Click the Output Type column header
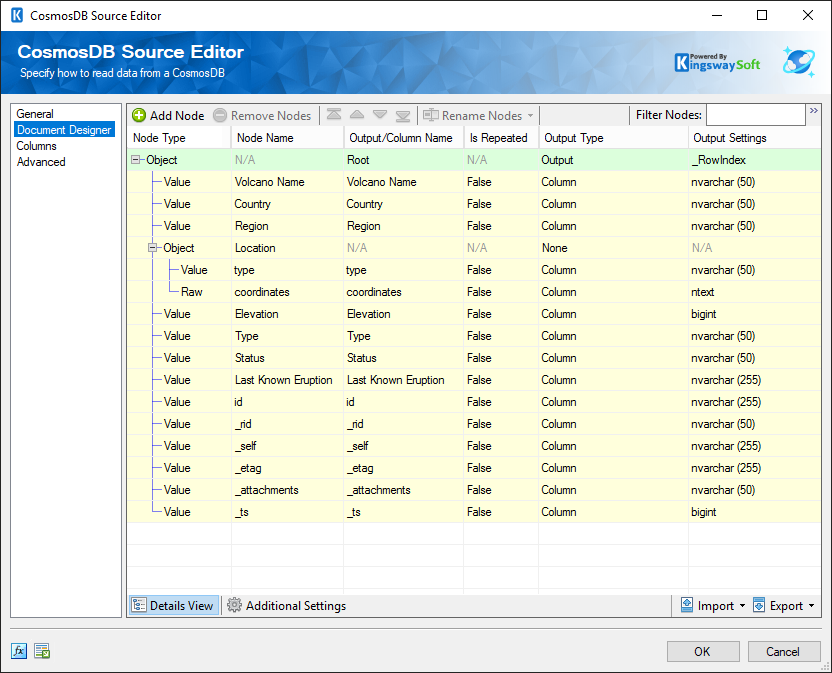The image size is (832, 673). click(613, 137)
